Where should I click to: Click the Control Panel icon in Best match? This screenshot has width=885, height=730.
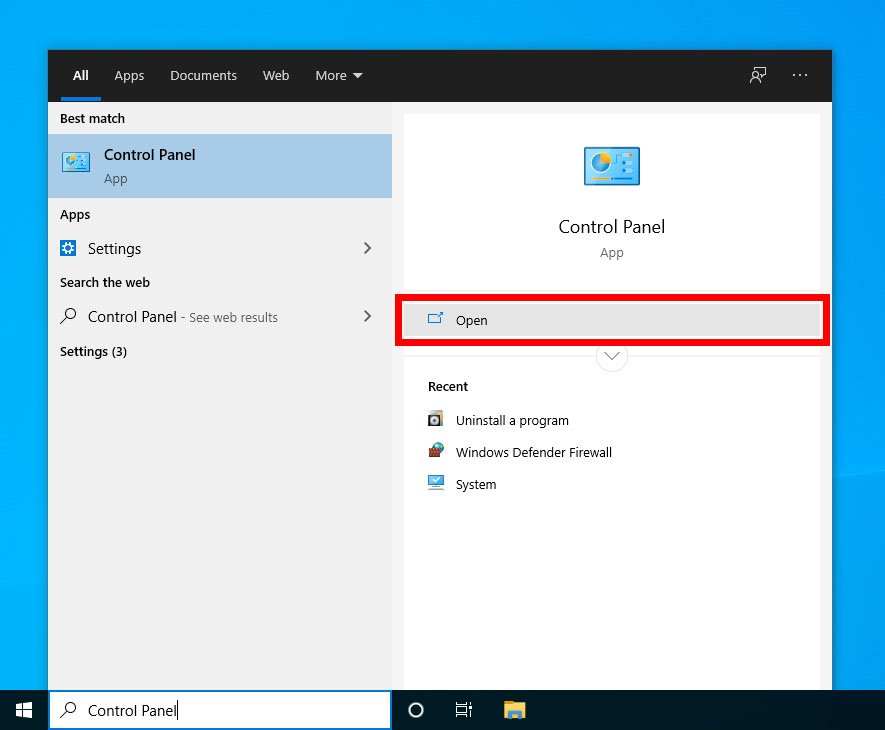[76, 163]
